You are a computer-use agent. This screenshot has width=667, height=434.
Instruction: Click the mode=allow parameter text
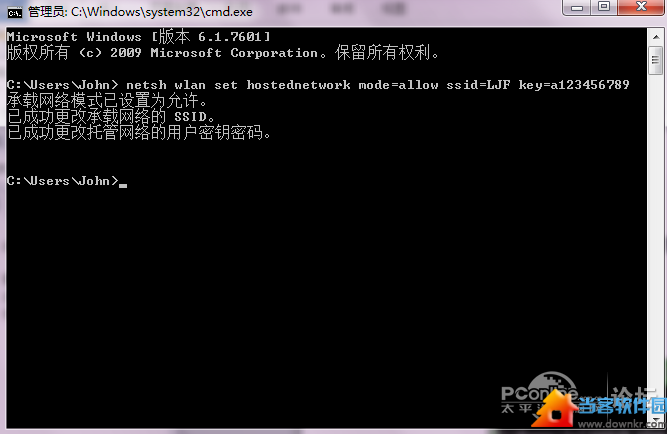pyautogui.click(x=398, y=85)
